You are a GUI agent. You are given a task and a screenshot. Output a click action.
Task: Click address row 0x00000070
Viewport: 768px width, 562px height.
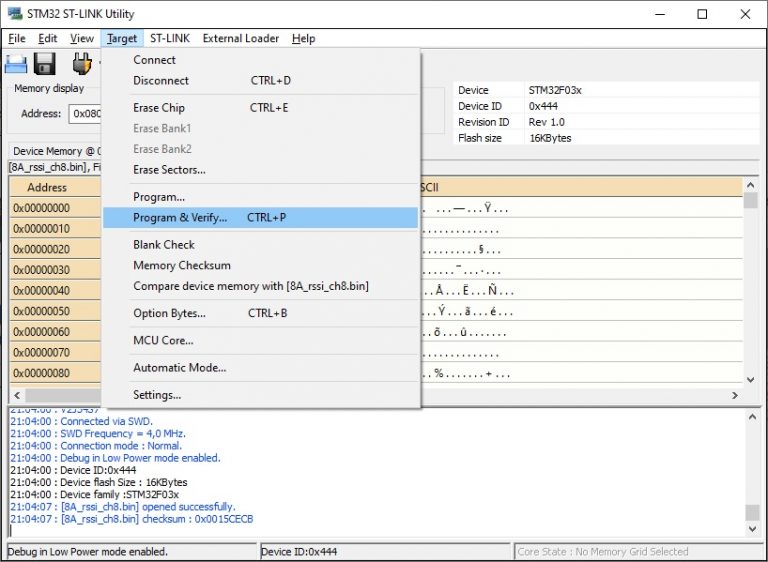point(55,352)
